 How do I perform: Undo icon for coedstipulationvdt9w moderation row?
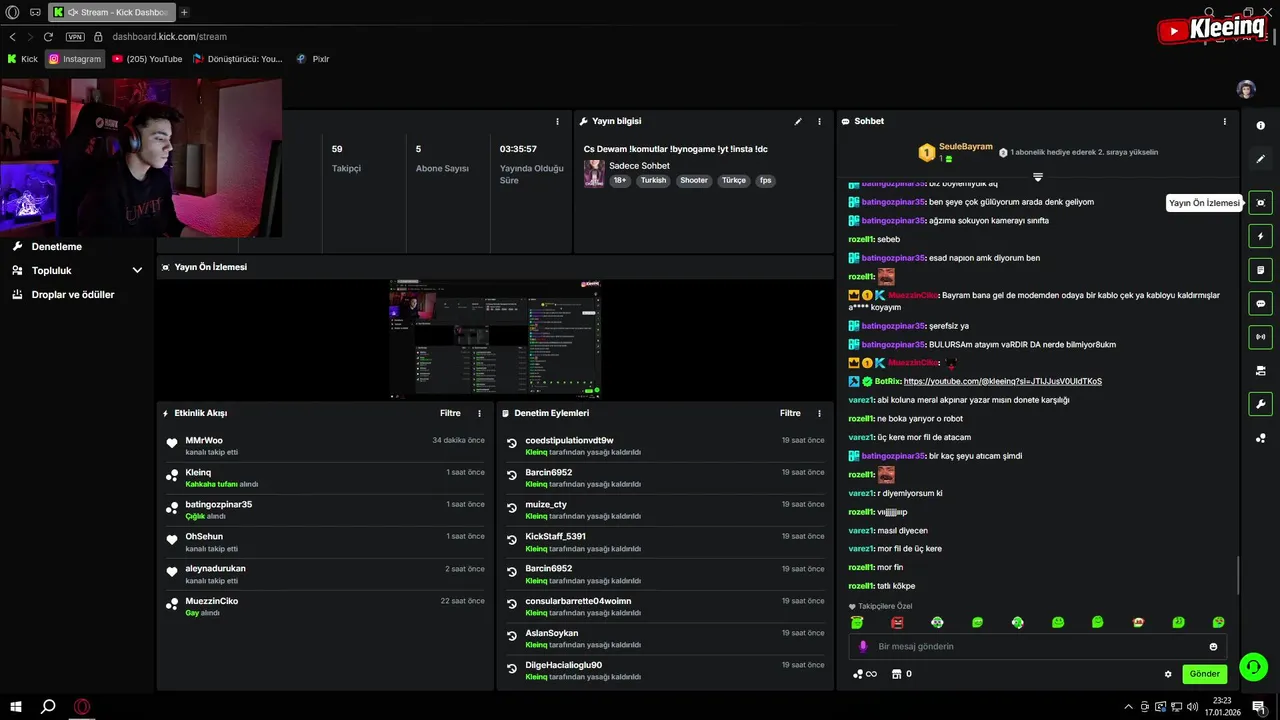512,444
